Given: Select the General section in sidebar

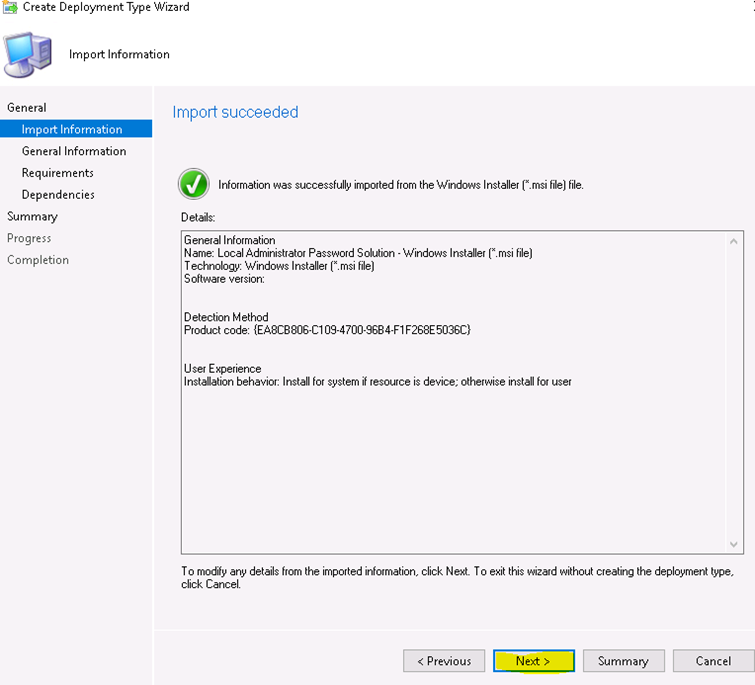Looking at the screenshot, I should [x=26, y=107].
